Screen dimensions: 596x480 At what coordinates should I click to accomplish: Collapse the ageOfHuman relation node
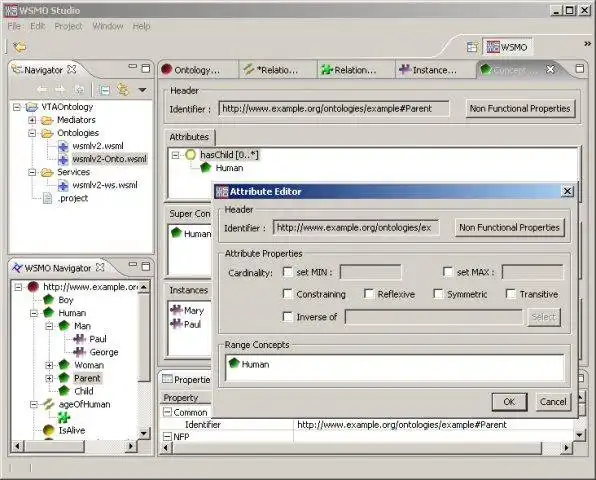pos(34,404)
